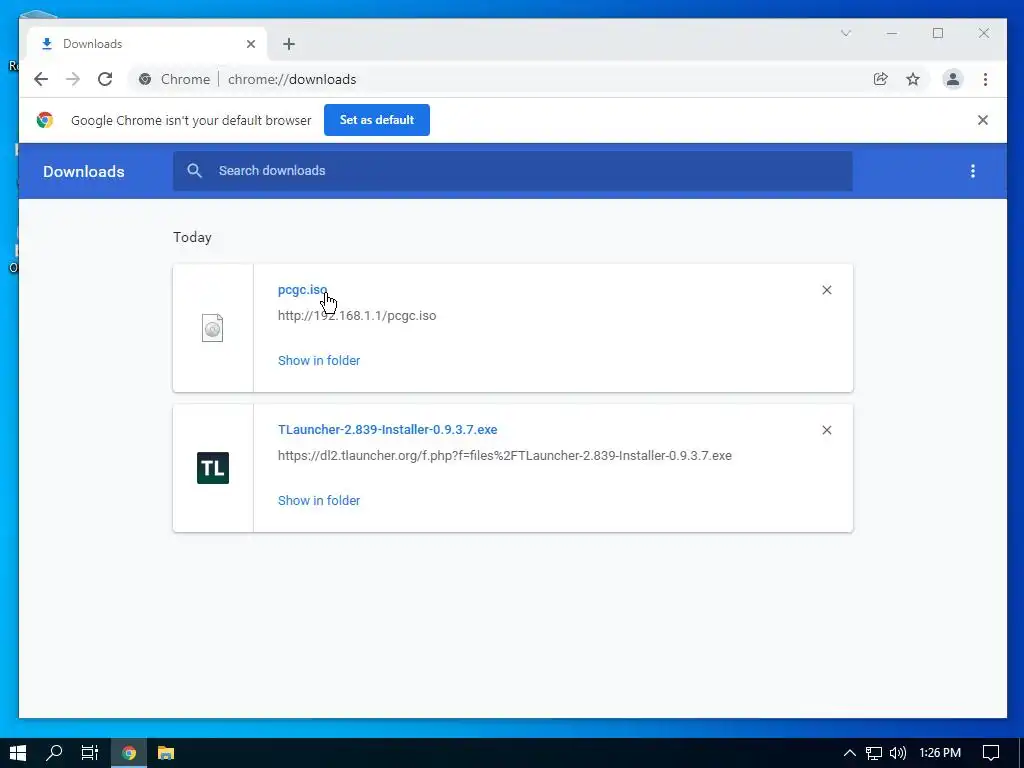Viewport: 1024px width, 768px height.
Task: Dismiss the default browser notification bar
Action: click(982, 120)
